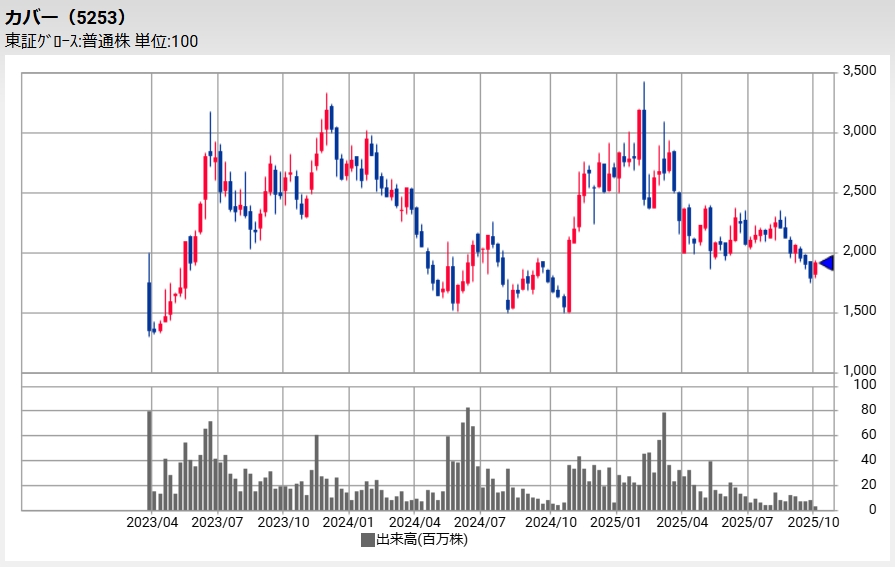Click the 1,500 price axis label

click(x=859, y=312)
